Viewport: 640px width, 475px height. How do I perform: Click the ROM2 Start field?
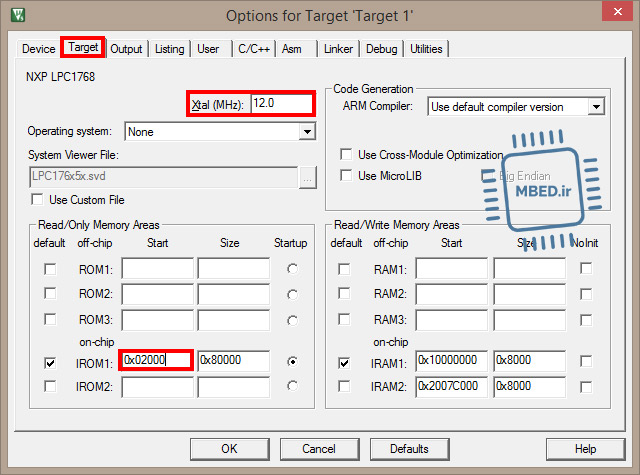pos(158,294)
